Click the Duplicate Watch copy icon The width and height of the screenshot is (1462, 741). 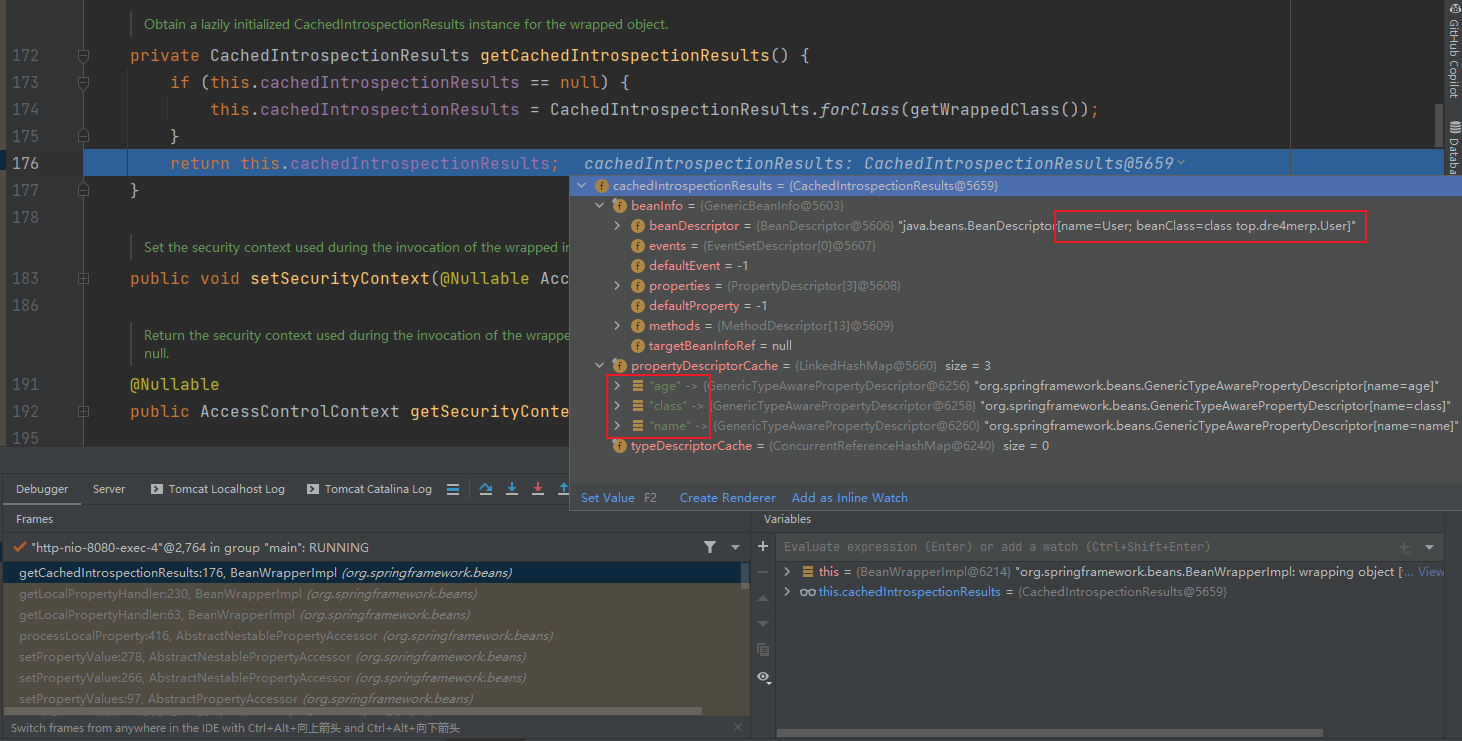click(763, 649)
